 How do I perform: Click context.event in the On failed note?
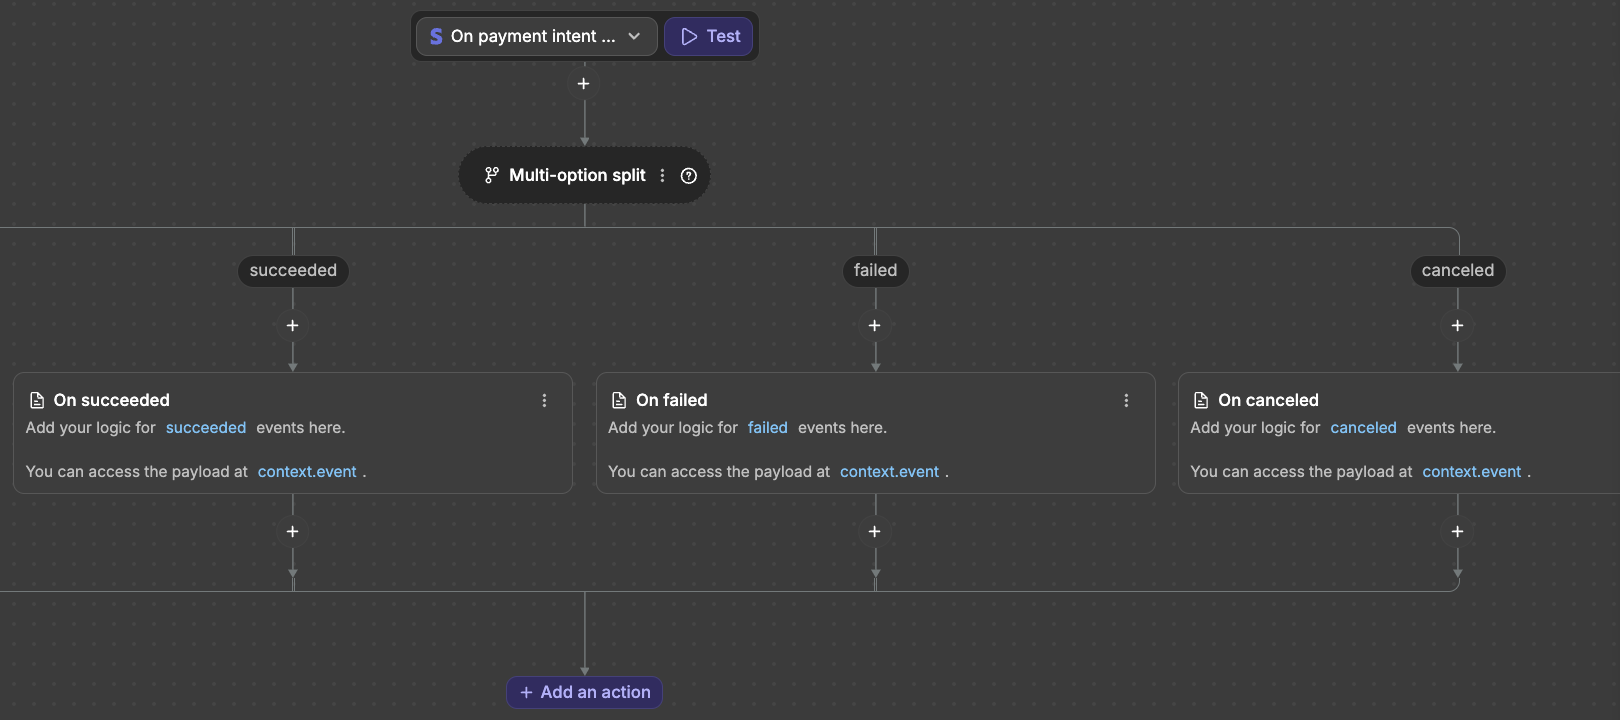point(889,472)
